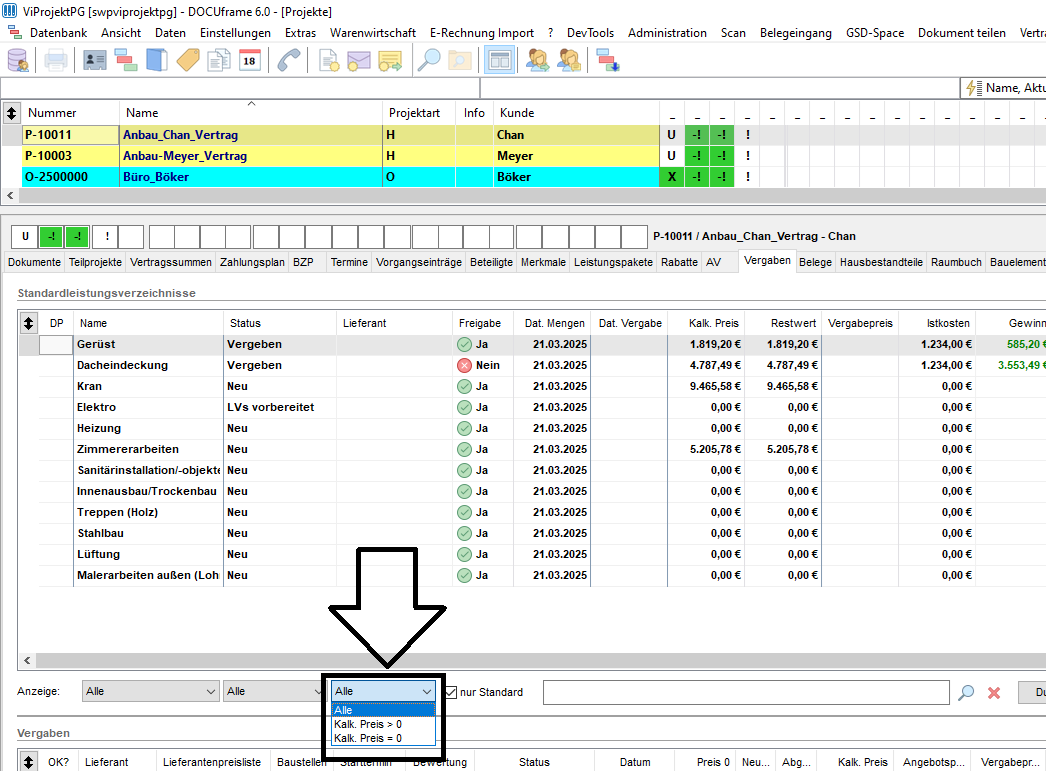The image size is (1046, 771).
Task: Choose the highlighted Alle list option
Action: 383,710
